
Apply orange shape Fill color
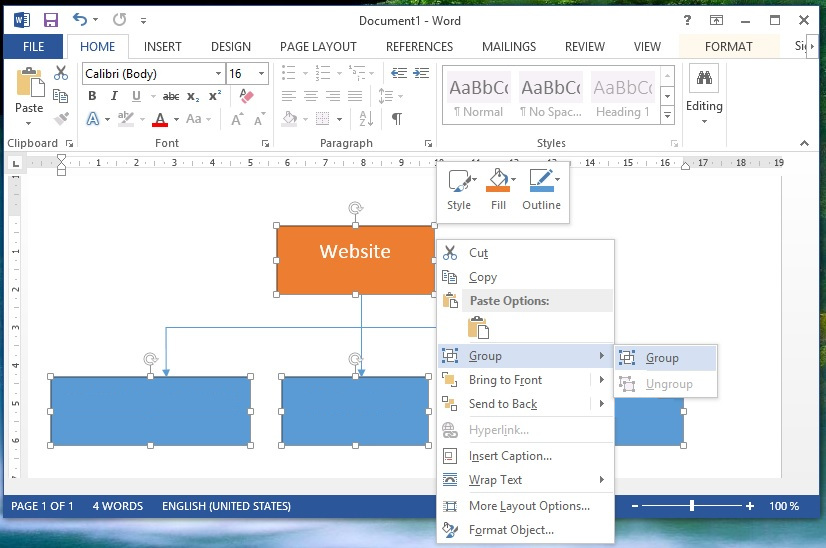click(497, 181)
